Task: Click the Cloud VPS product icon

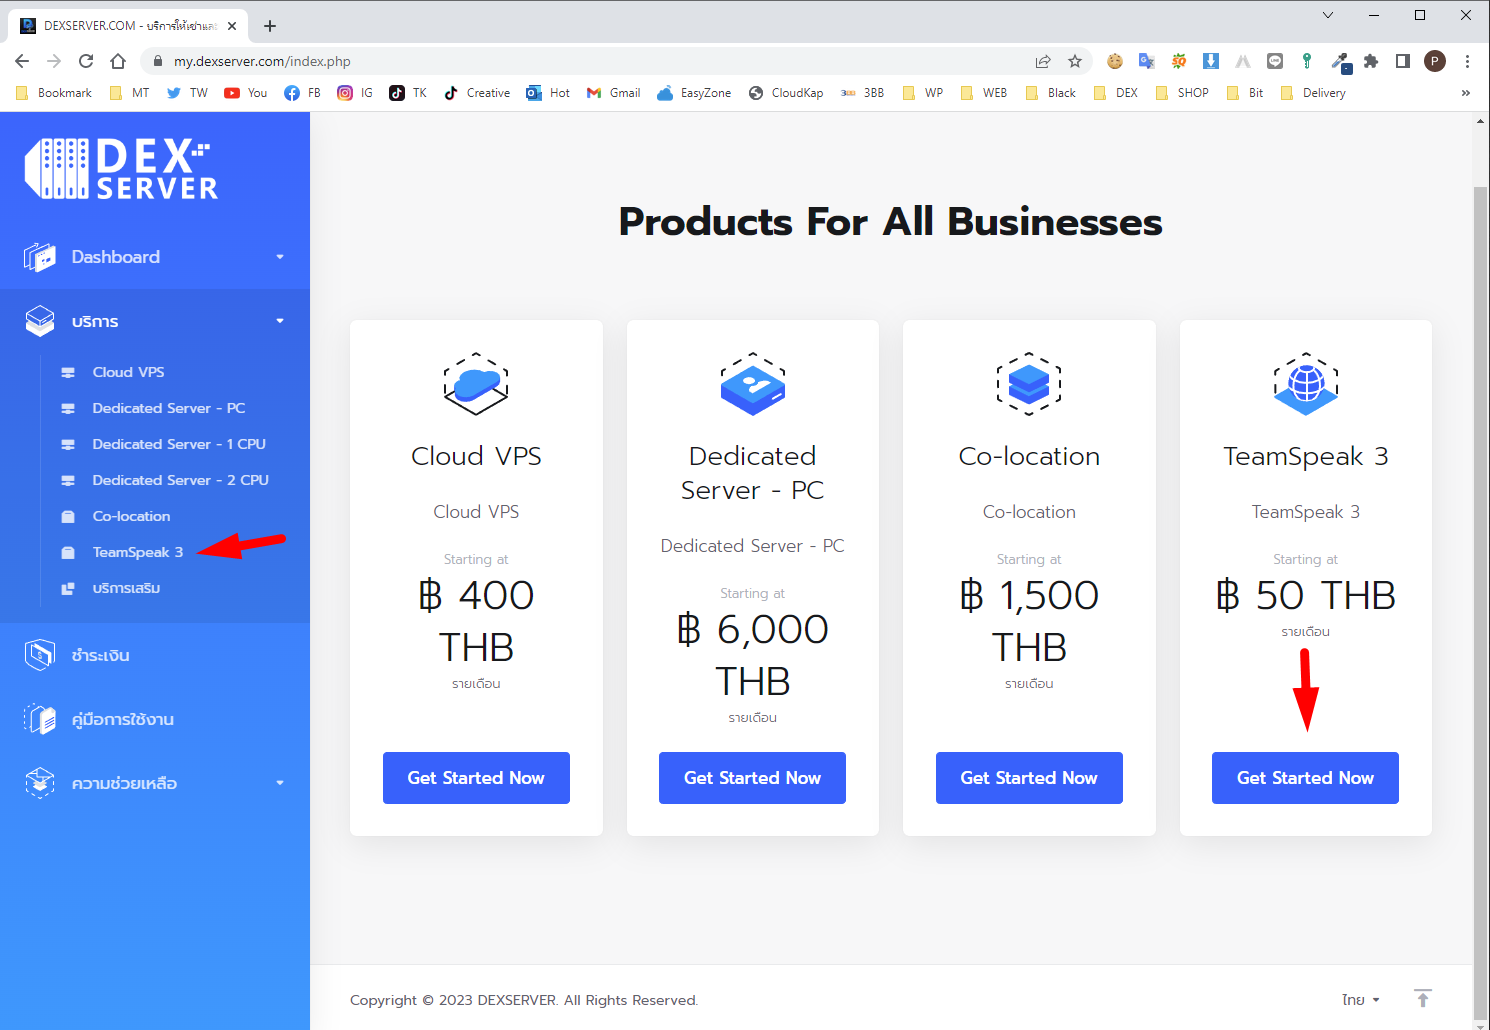Action: pyautogui.click(x=476, y=384)
